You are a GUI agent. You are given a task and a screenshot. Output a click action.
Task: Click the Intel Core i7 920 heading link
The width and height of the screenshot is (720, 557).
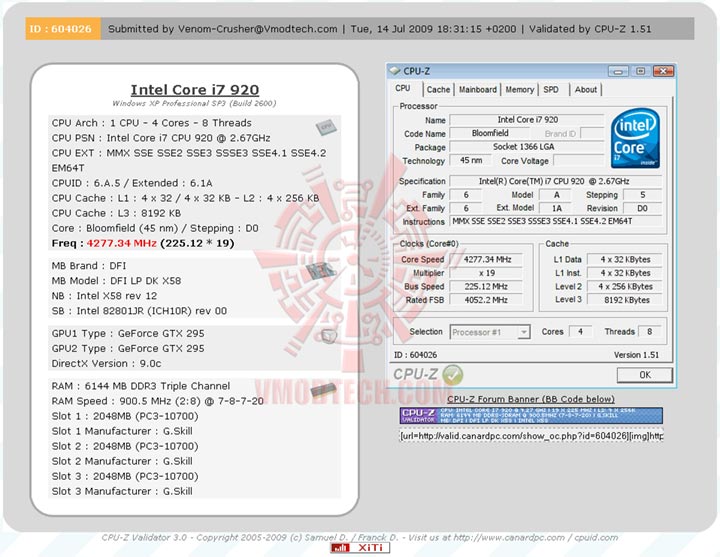[195, 90]
